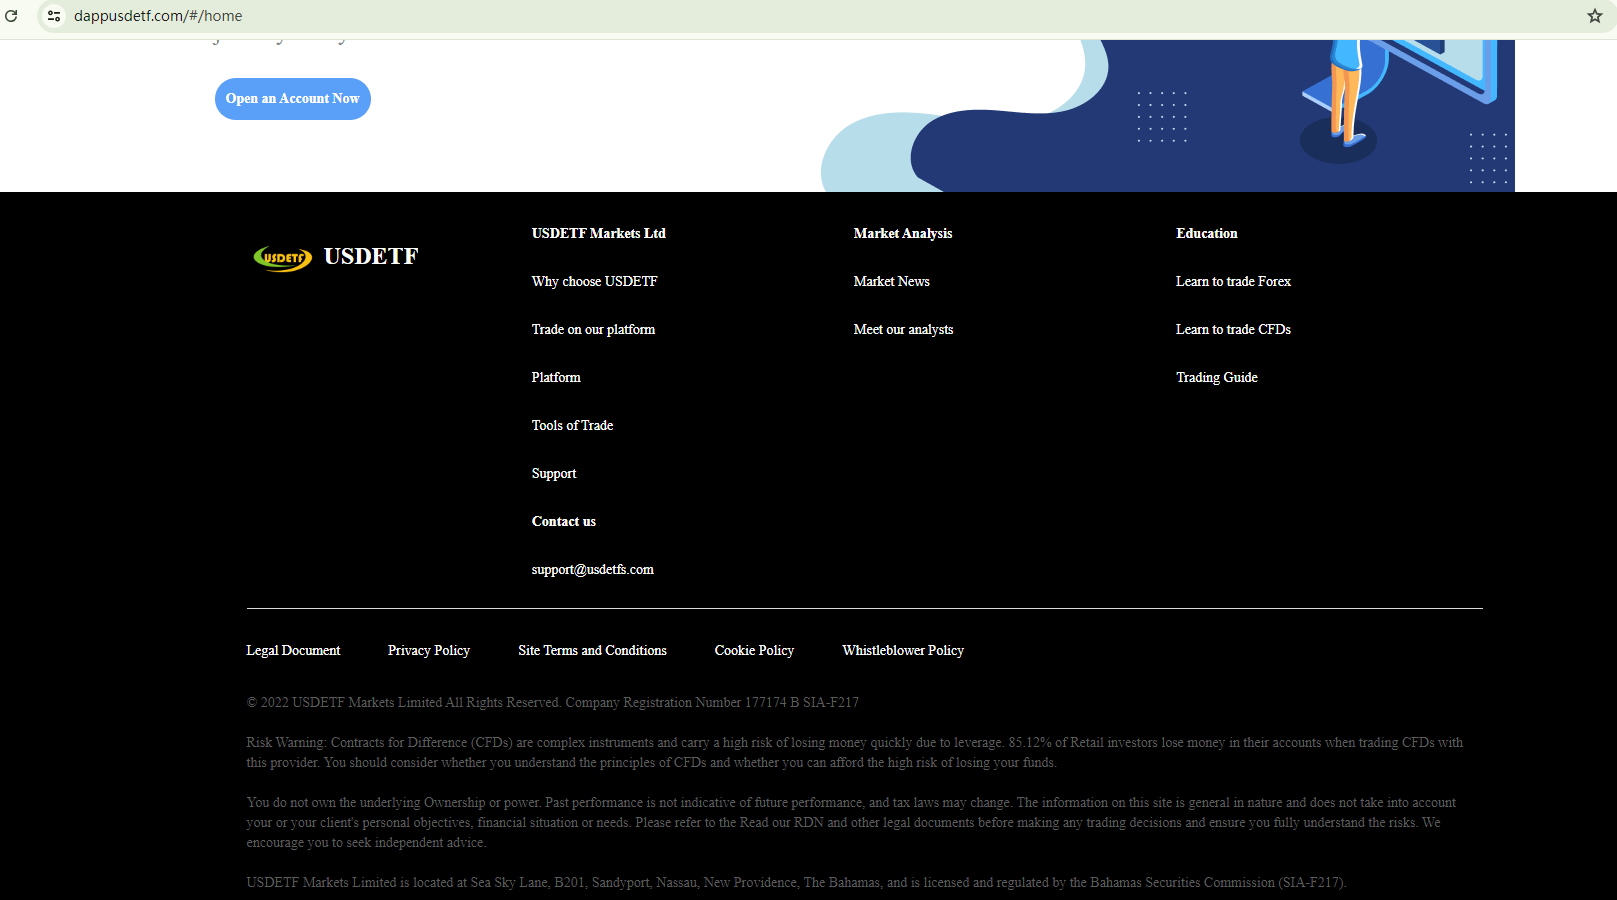This screenshot has width=1617, height=900.
Task: Bookmark this page with the star icon
Action: click(1595, 16)
